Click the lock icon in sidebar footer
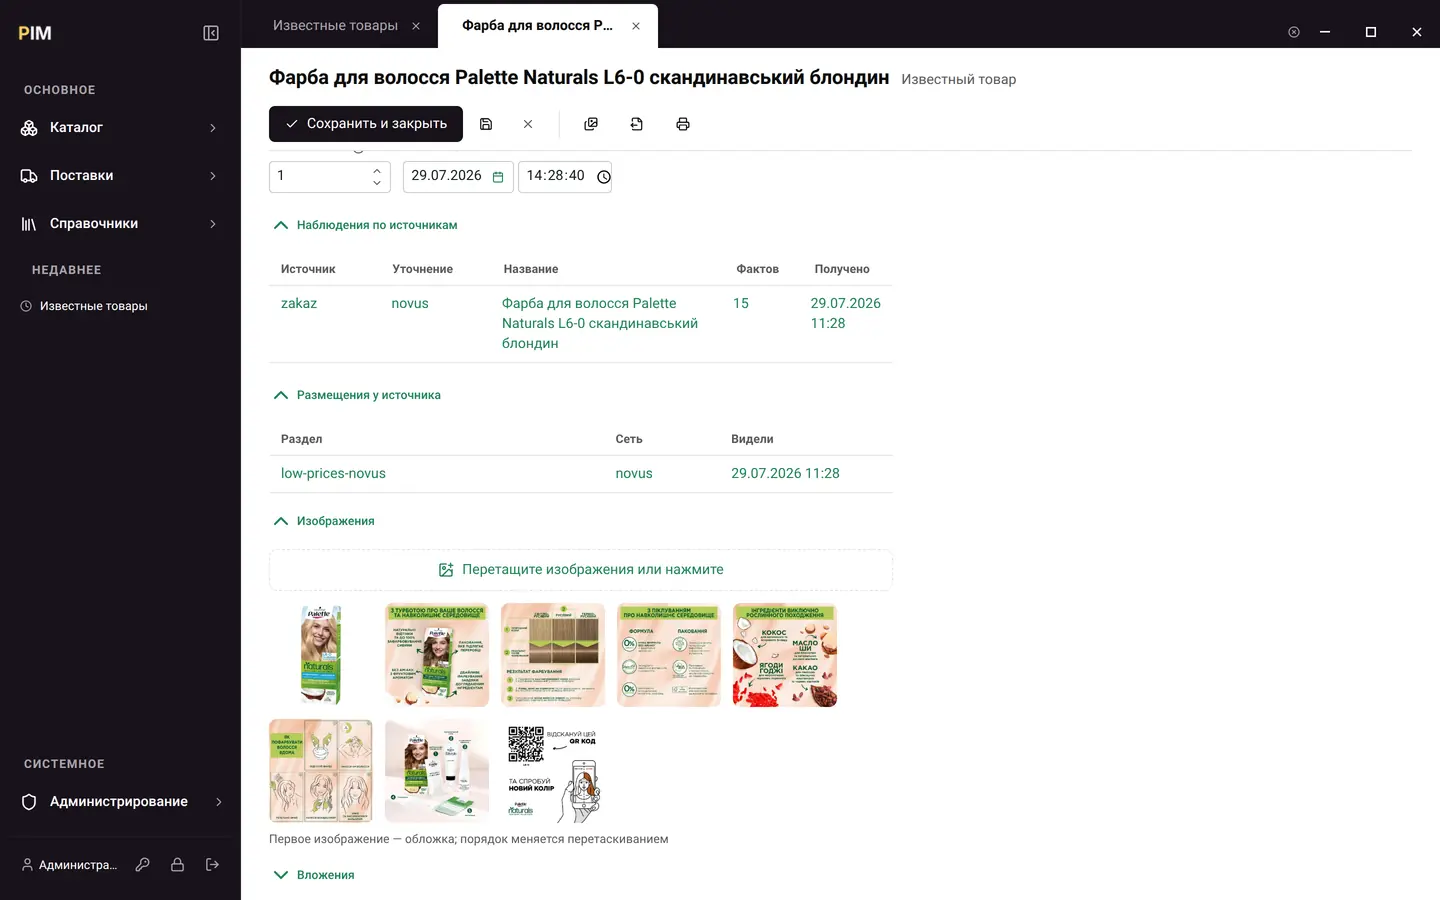 (x=177, y=865)
